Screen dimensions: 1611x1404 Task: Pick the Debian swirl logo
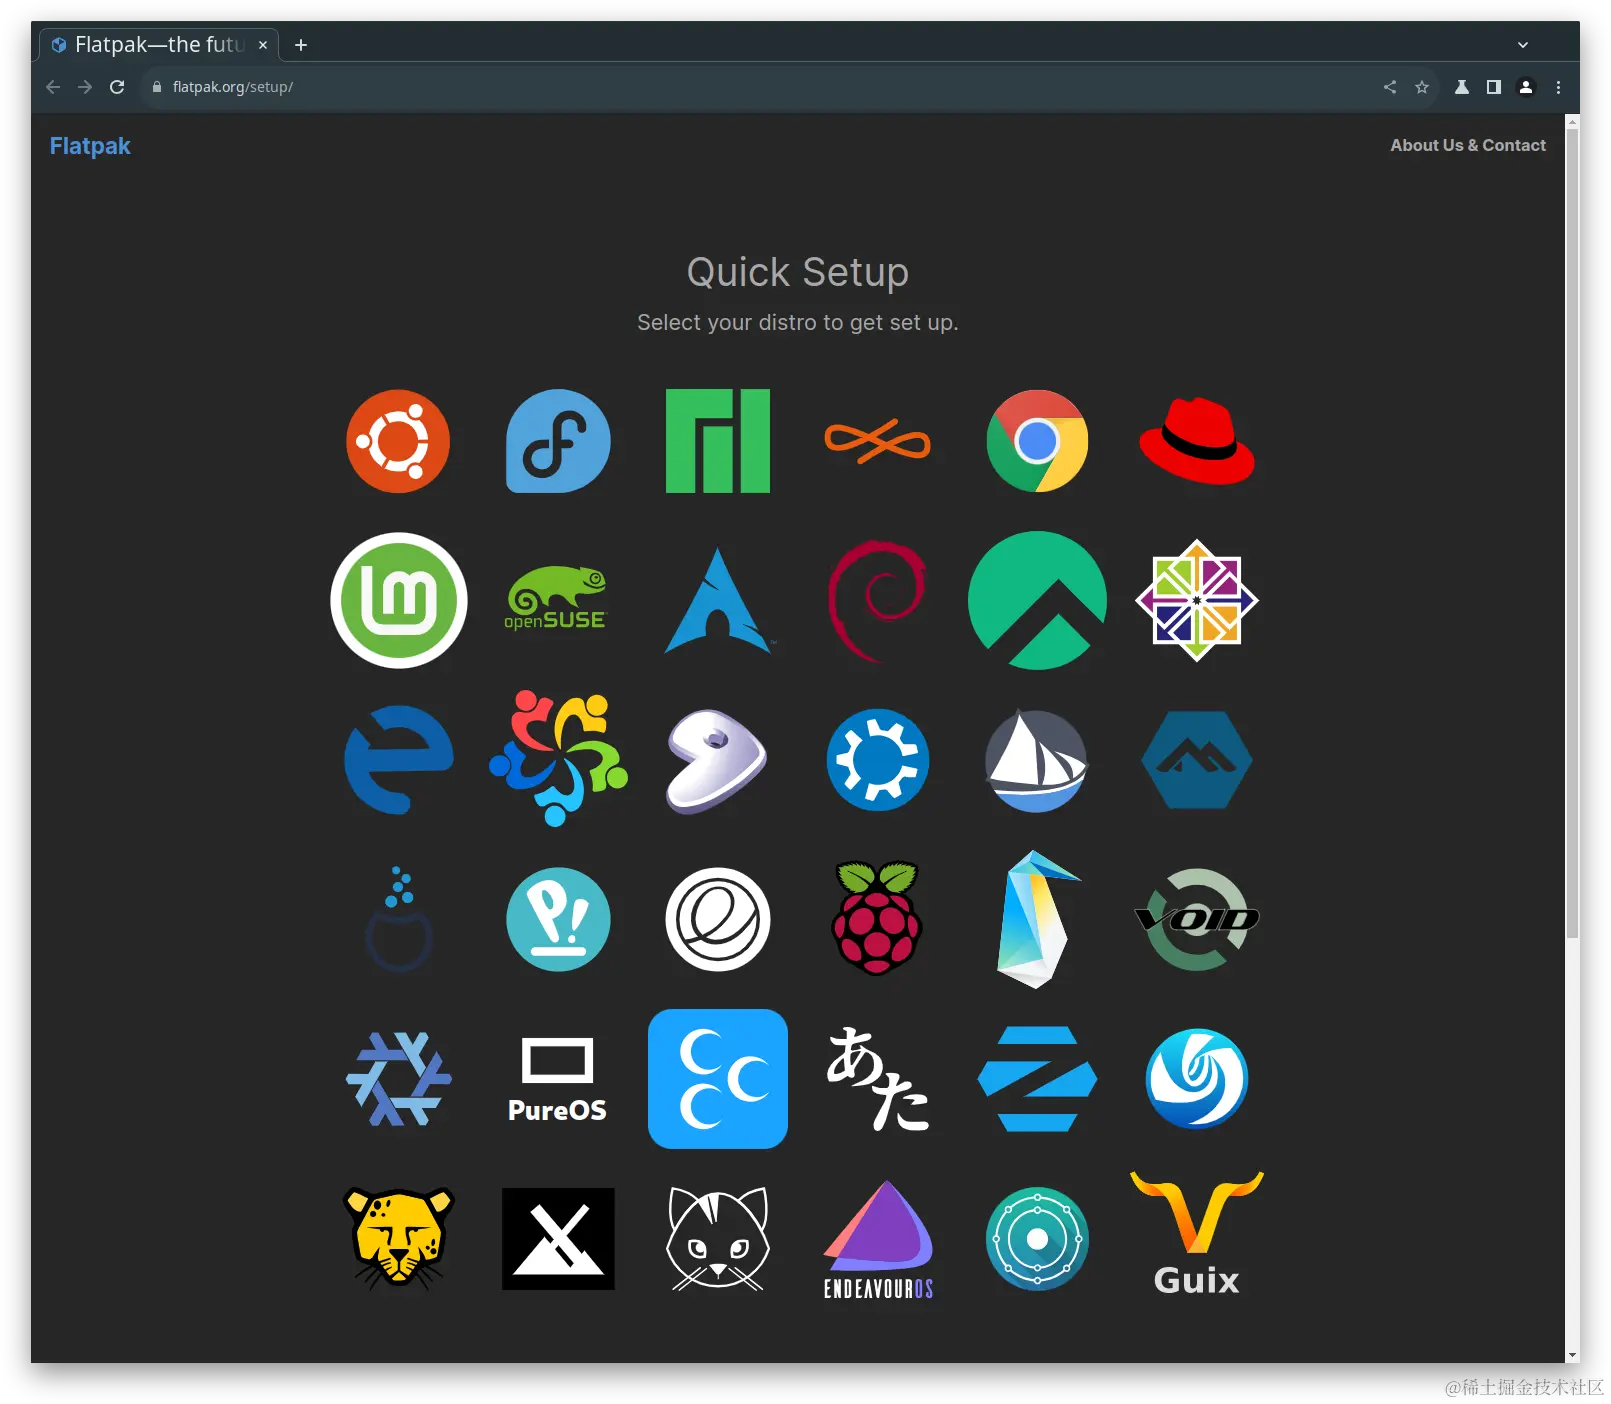[x=877, y=601]
